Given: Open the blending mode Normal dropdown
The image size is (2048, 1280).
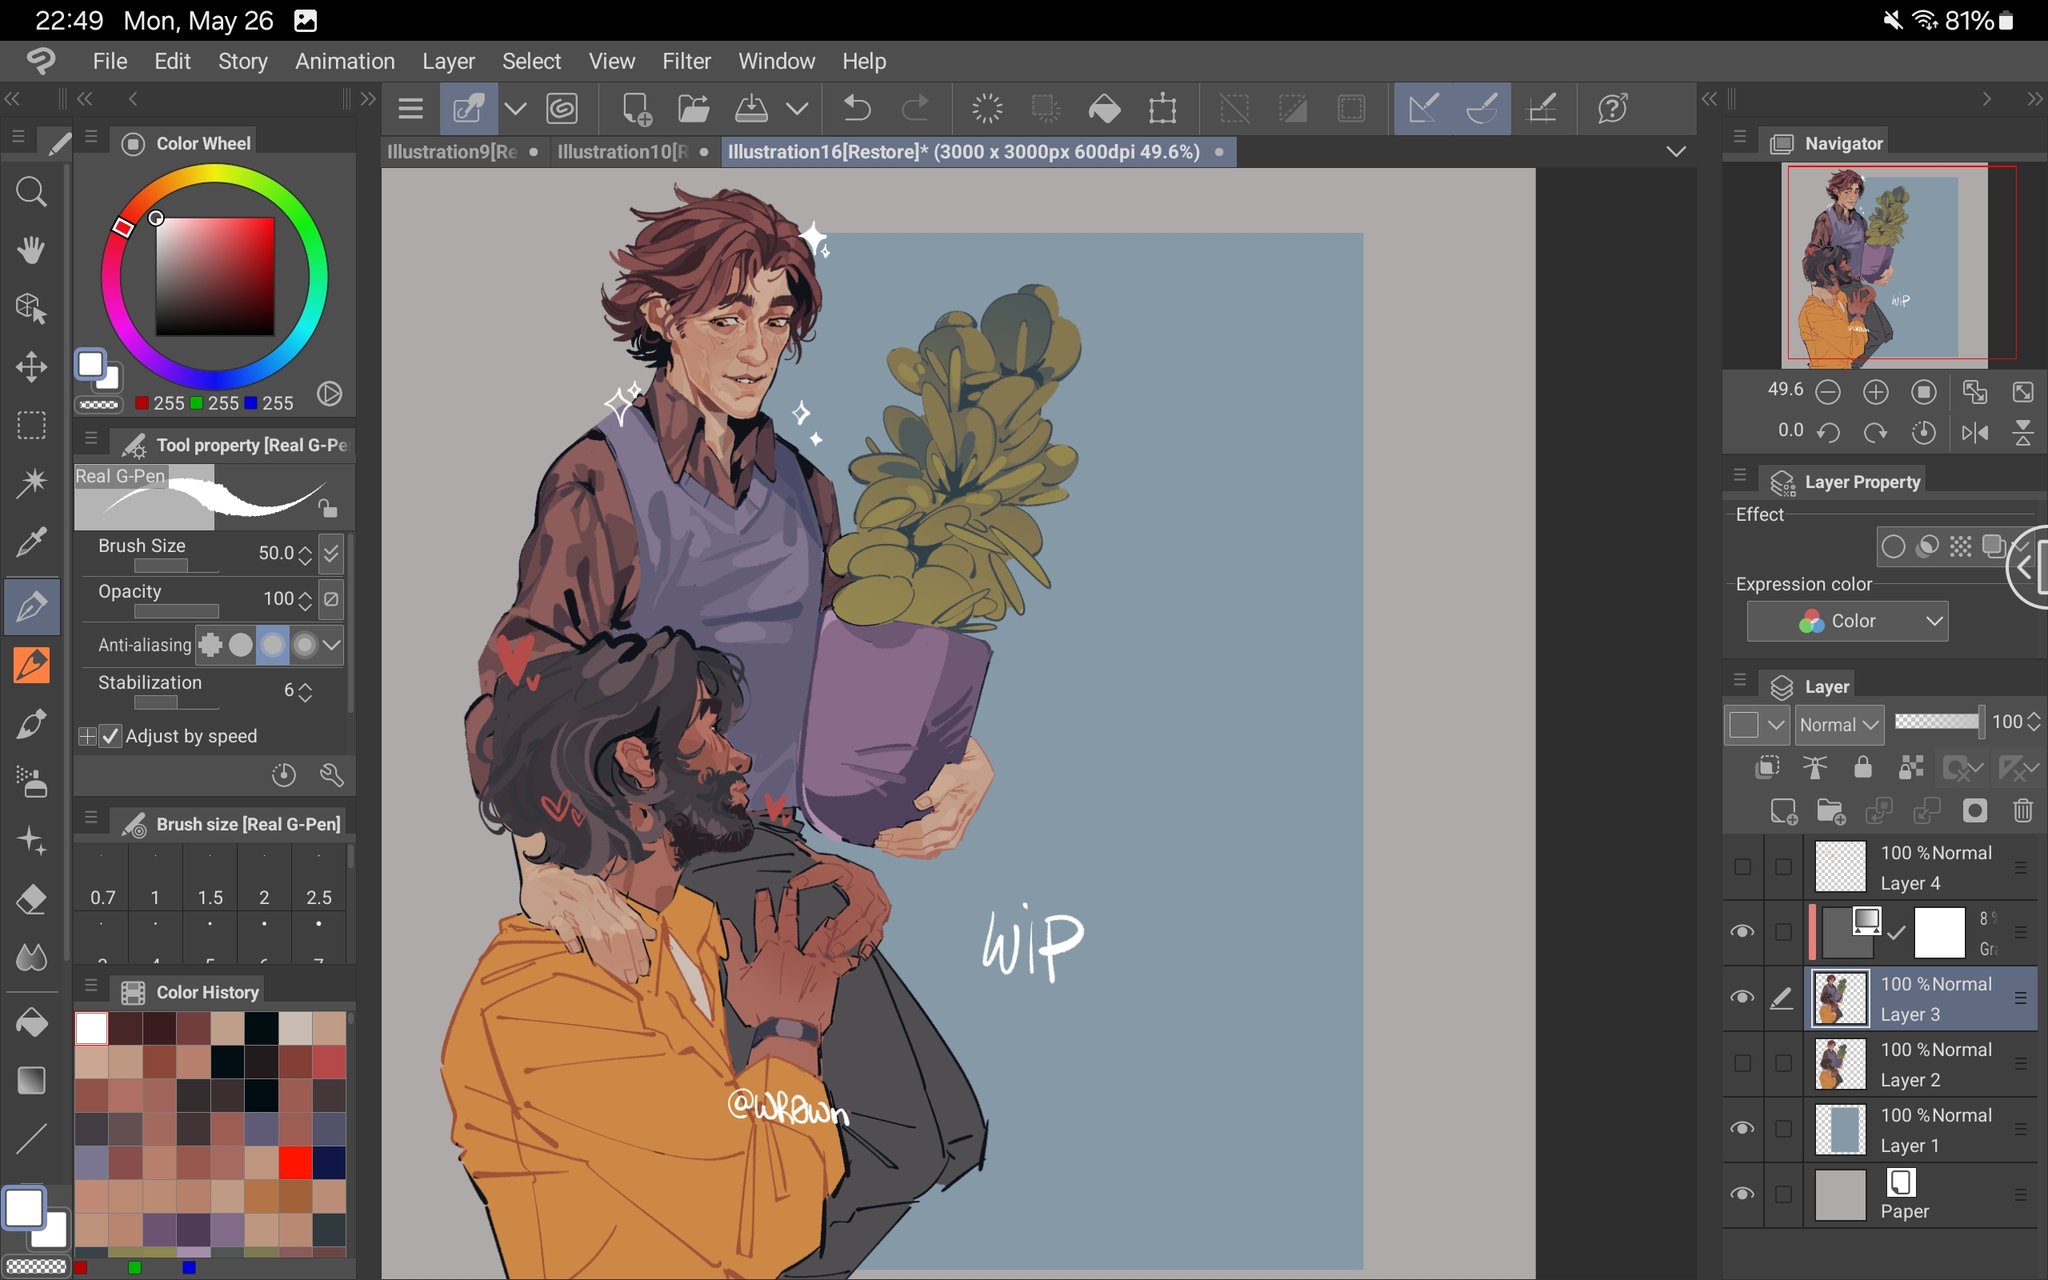Looking at the screenshot, I should (1839, 725).
